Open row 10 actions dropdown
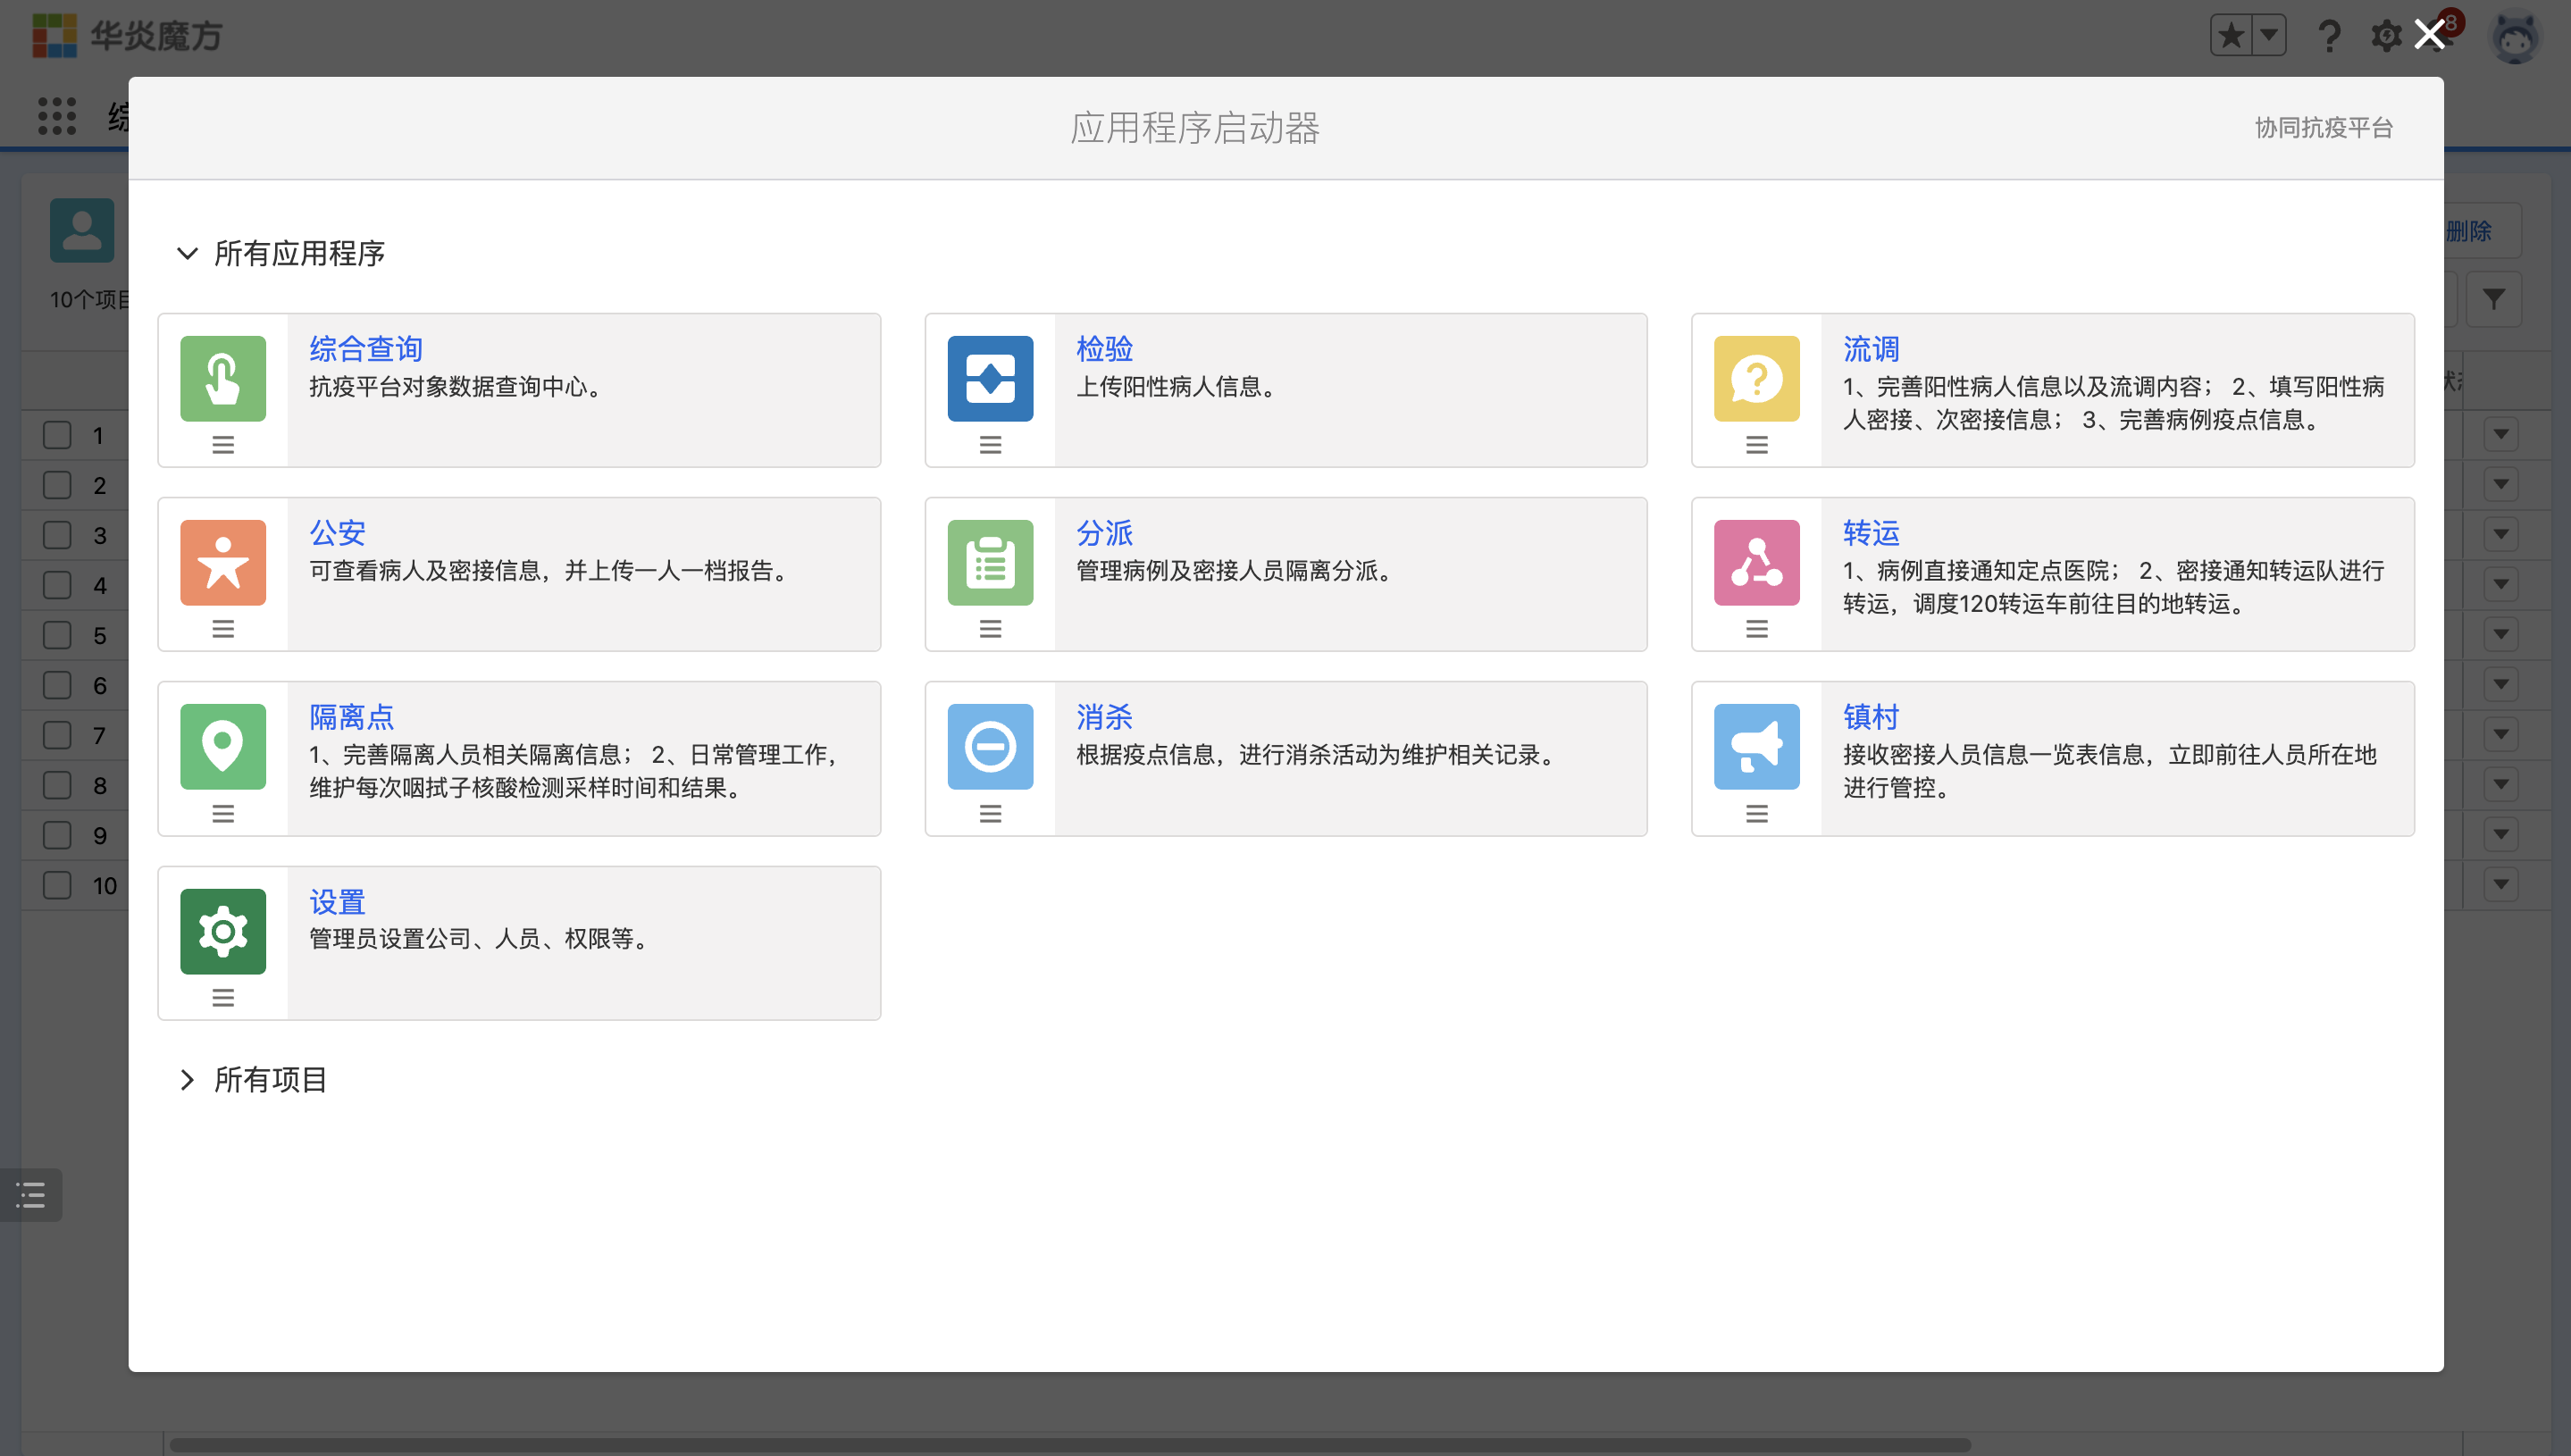This screenshot has height=1456, width=2571. tap(2501, 884)
